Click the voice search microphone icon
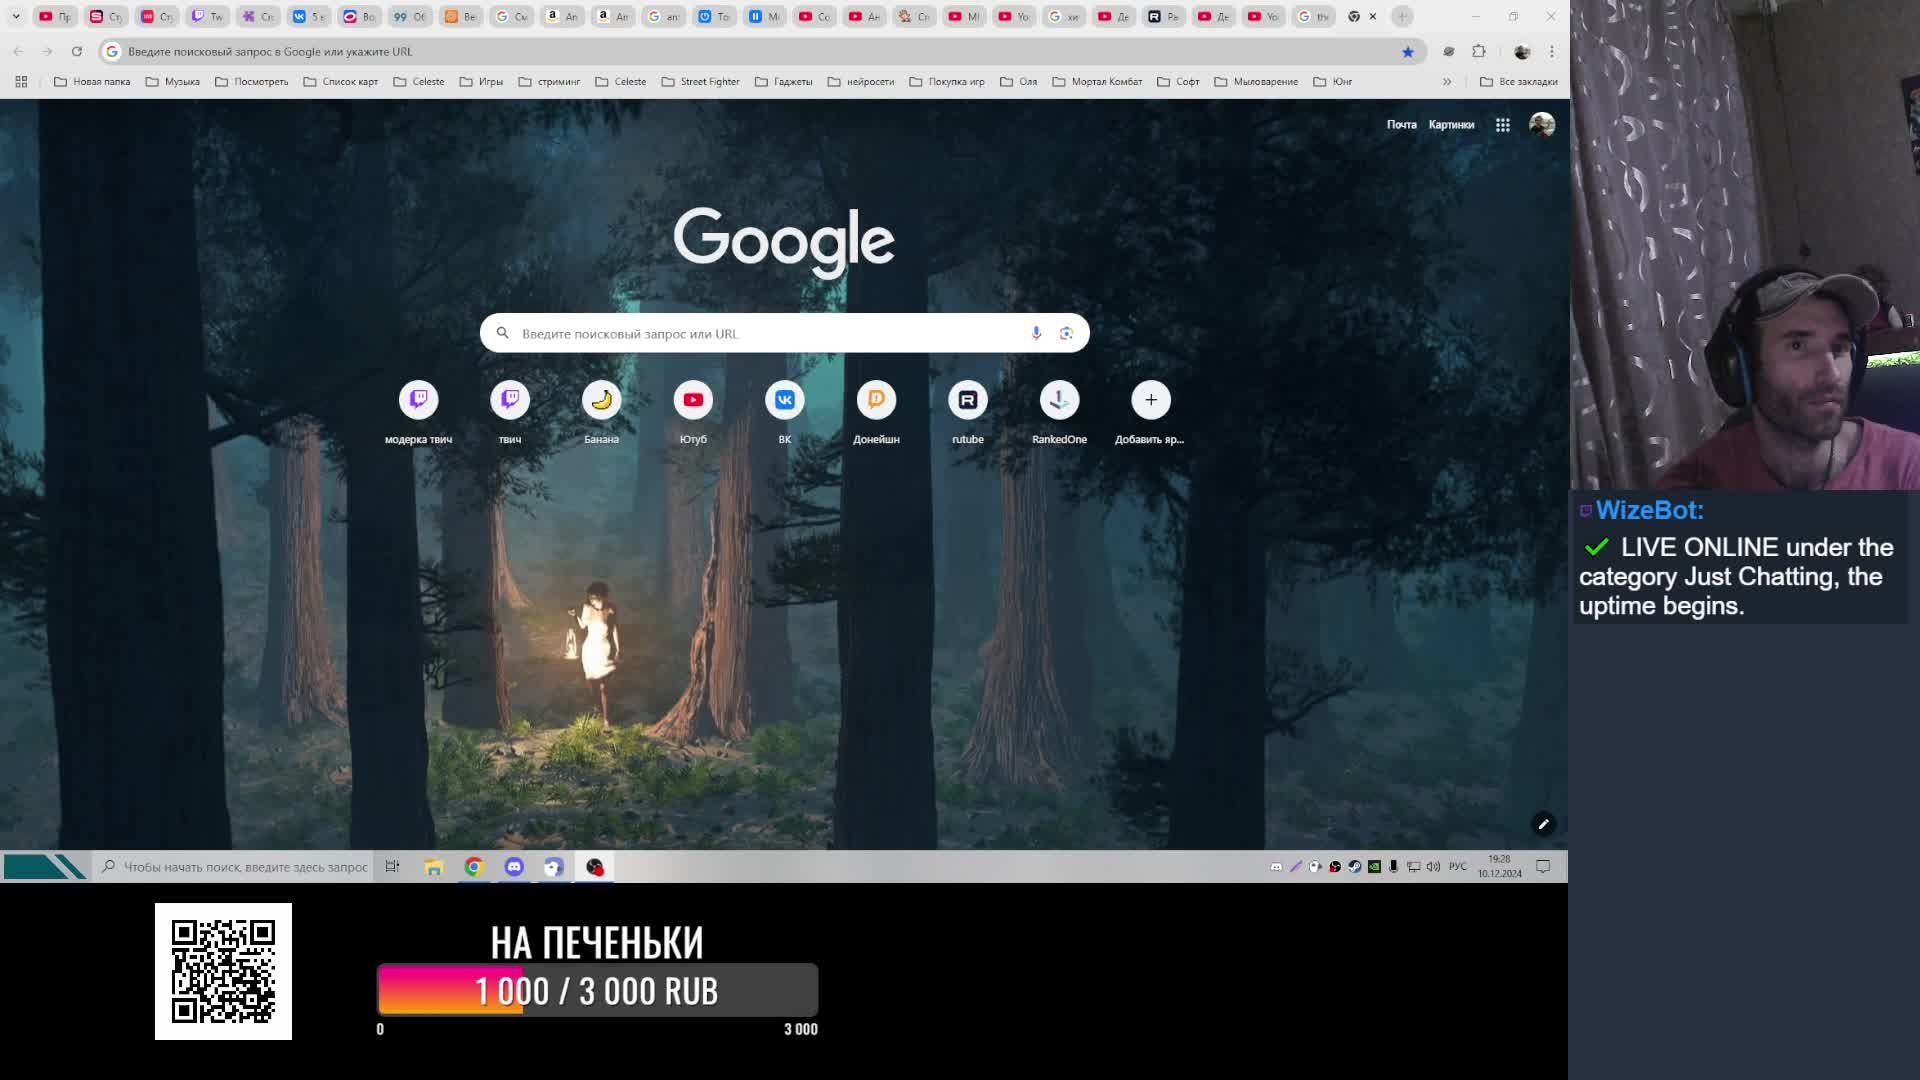Screen dimensions: 1920x1080 [x=1036, y=333]
